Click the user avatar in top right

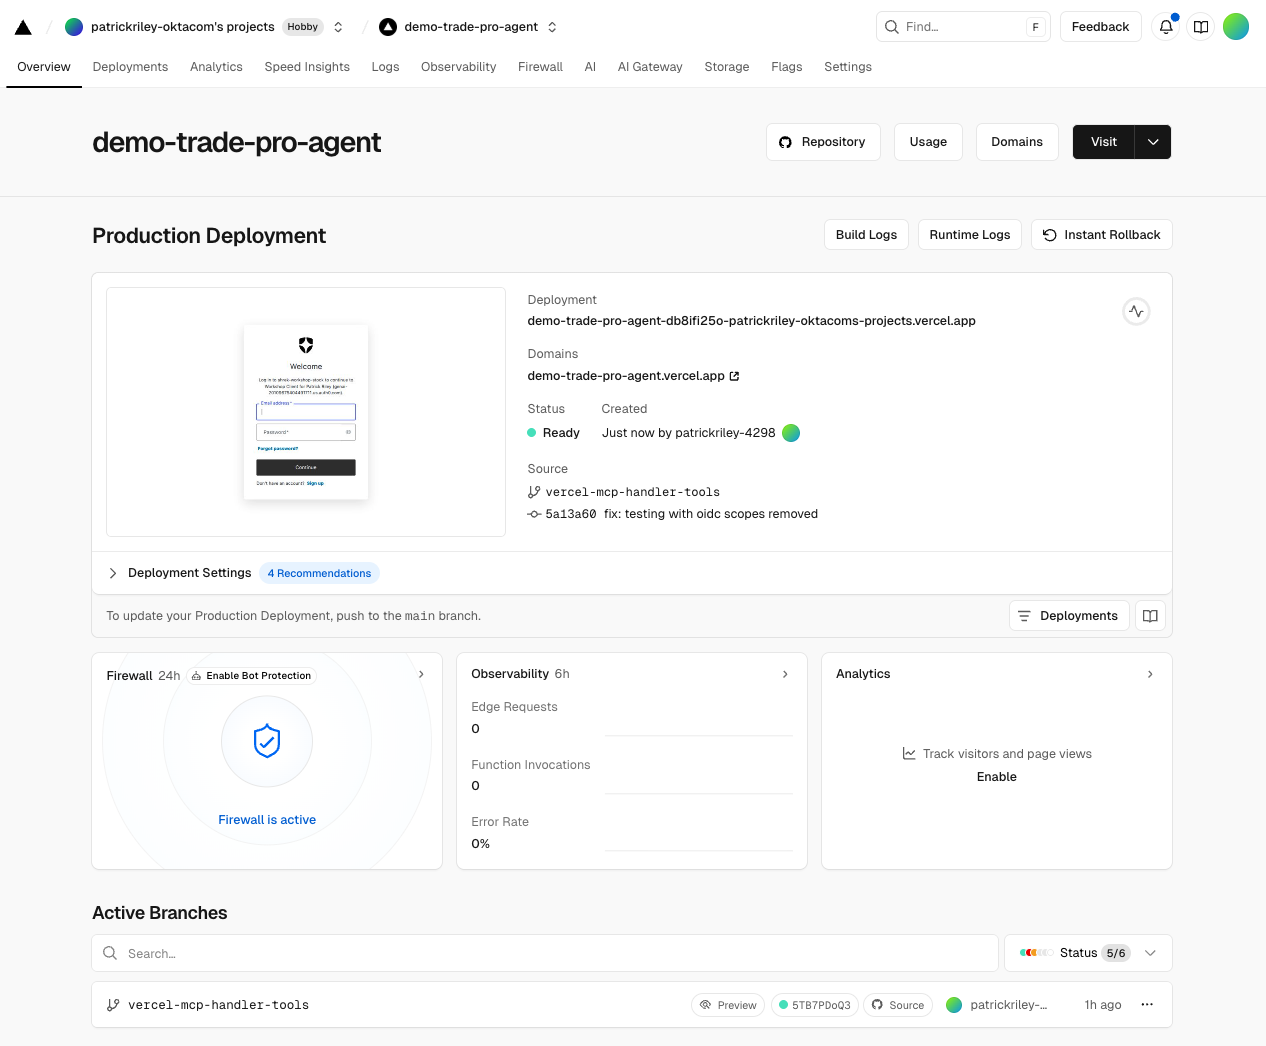pos(1236,27)
